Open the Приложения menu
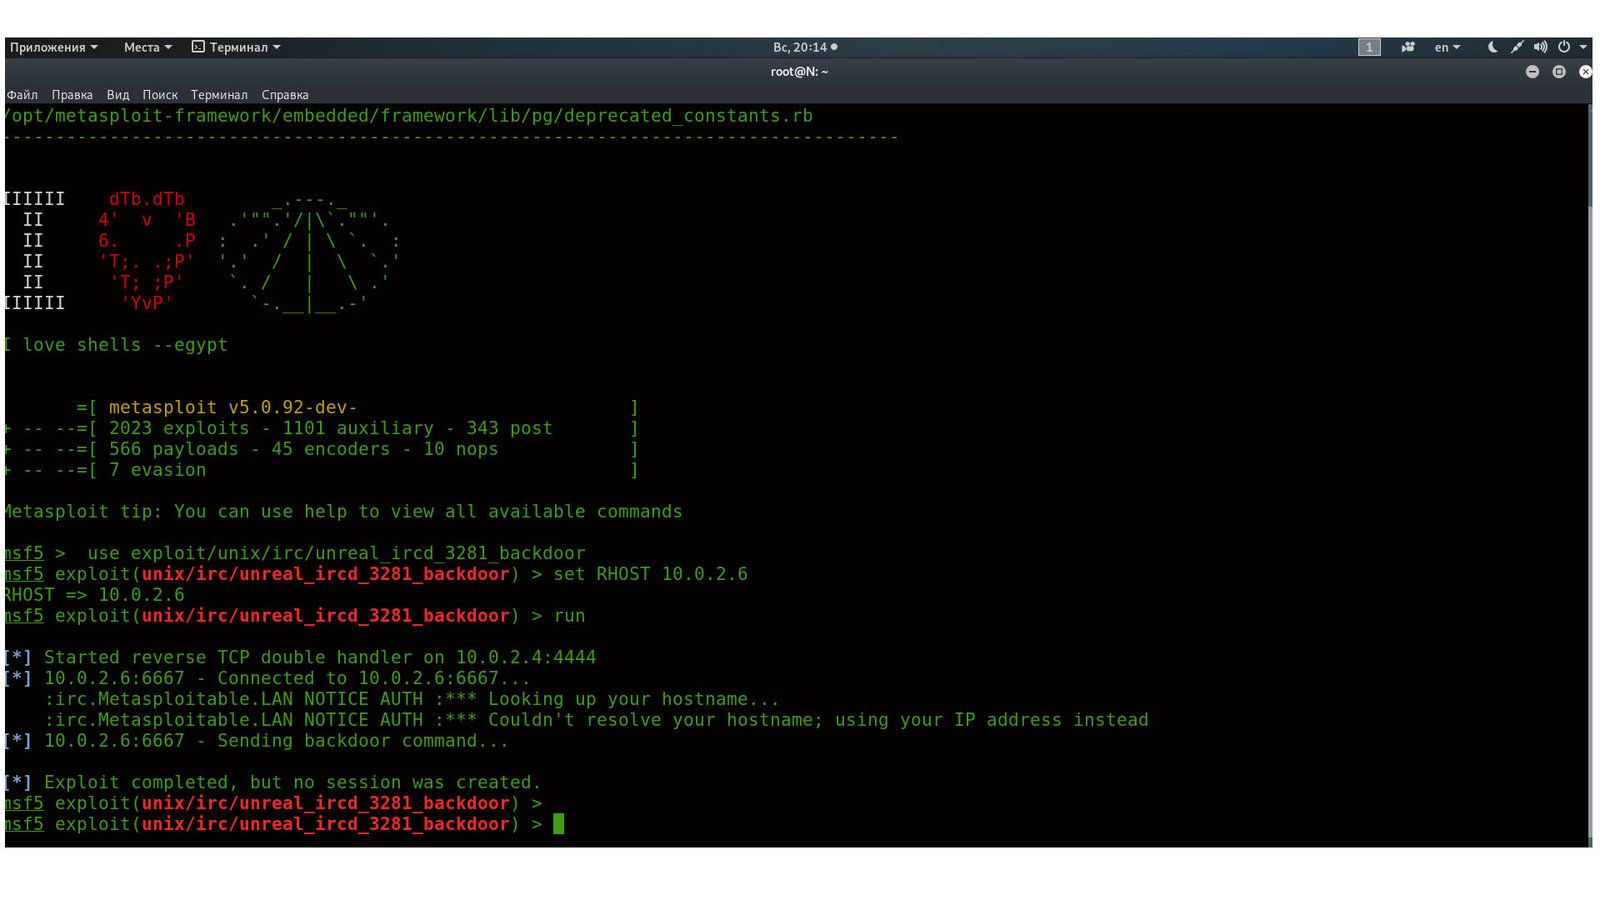Screen dimensions: 1600x900 coord(54,47)
